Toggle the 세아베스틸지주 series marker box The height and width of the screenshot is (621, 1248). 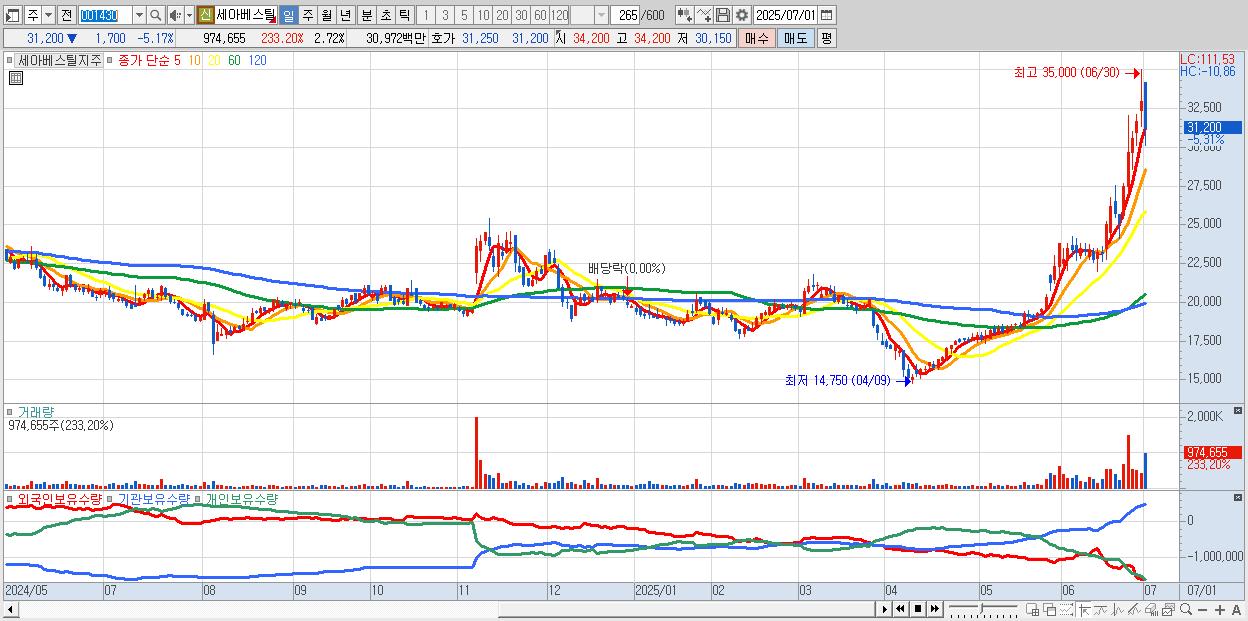(x=11, y=60)
